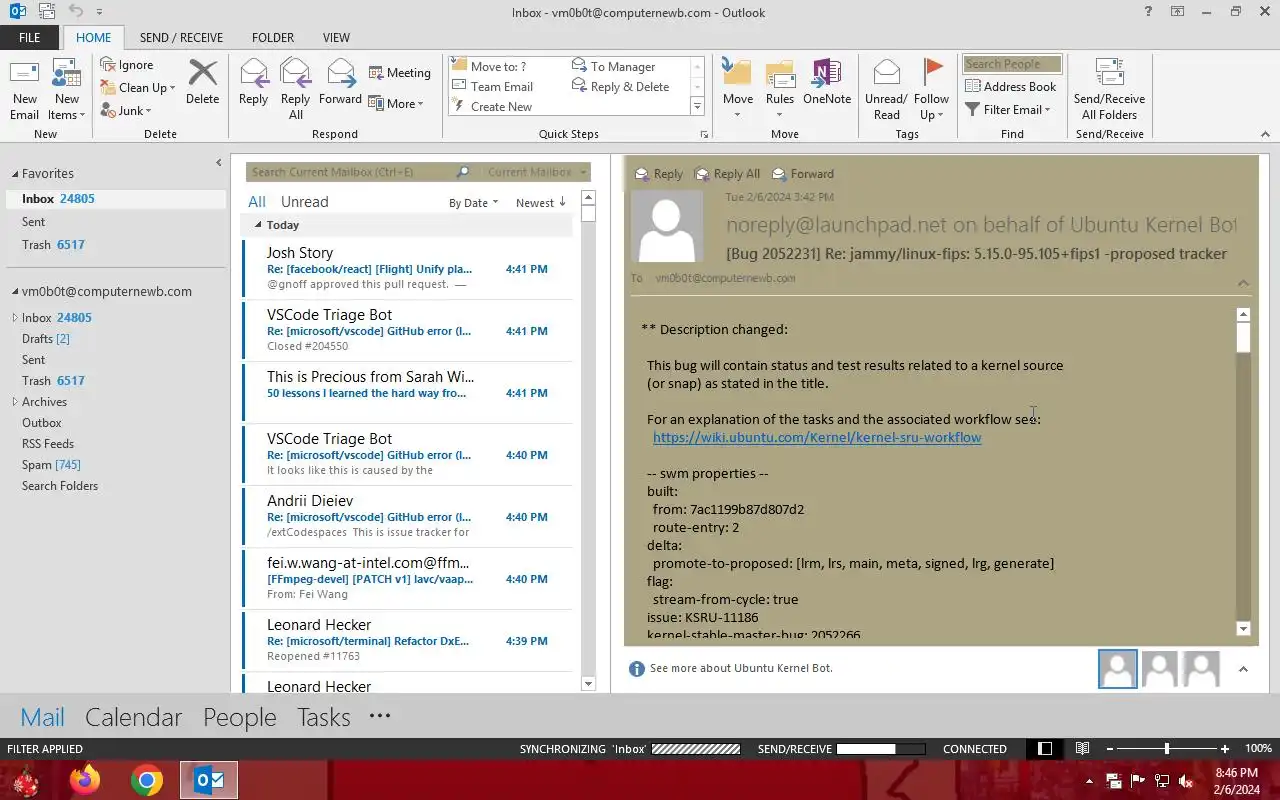
Task: Open the Andrii Dieiev email
Action: [x=409, y=516]
